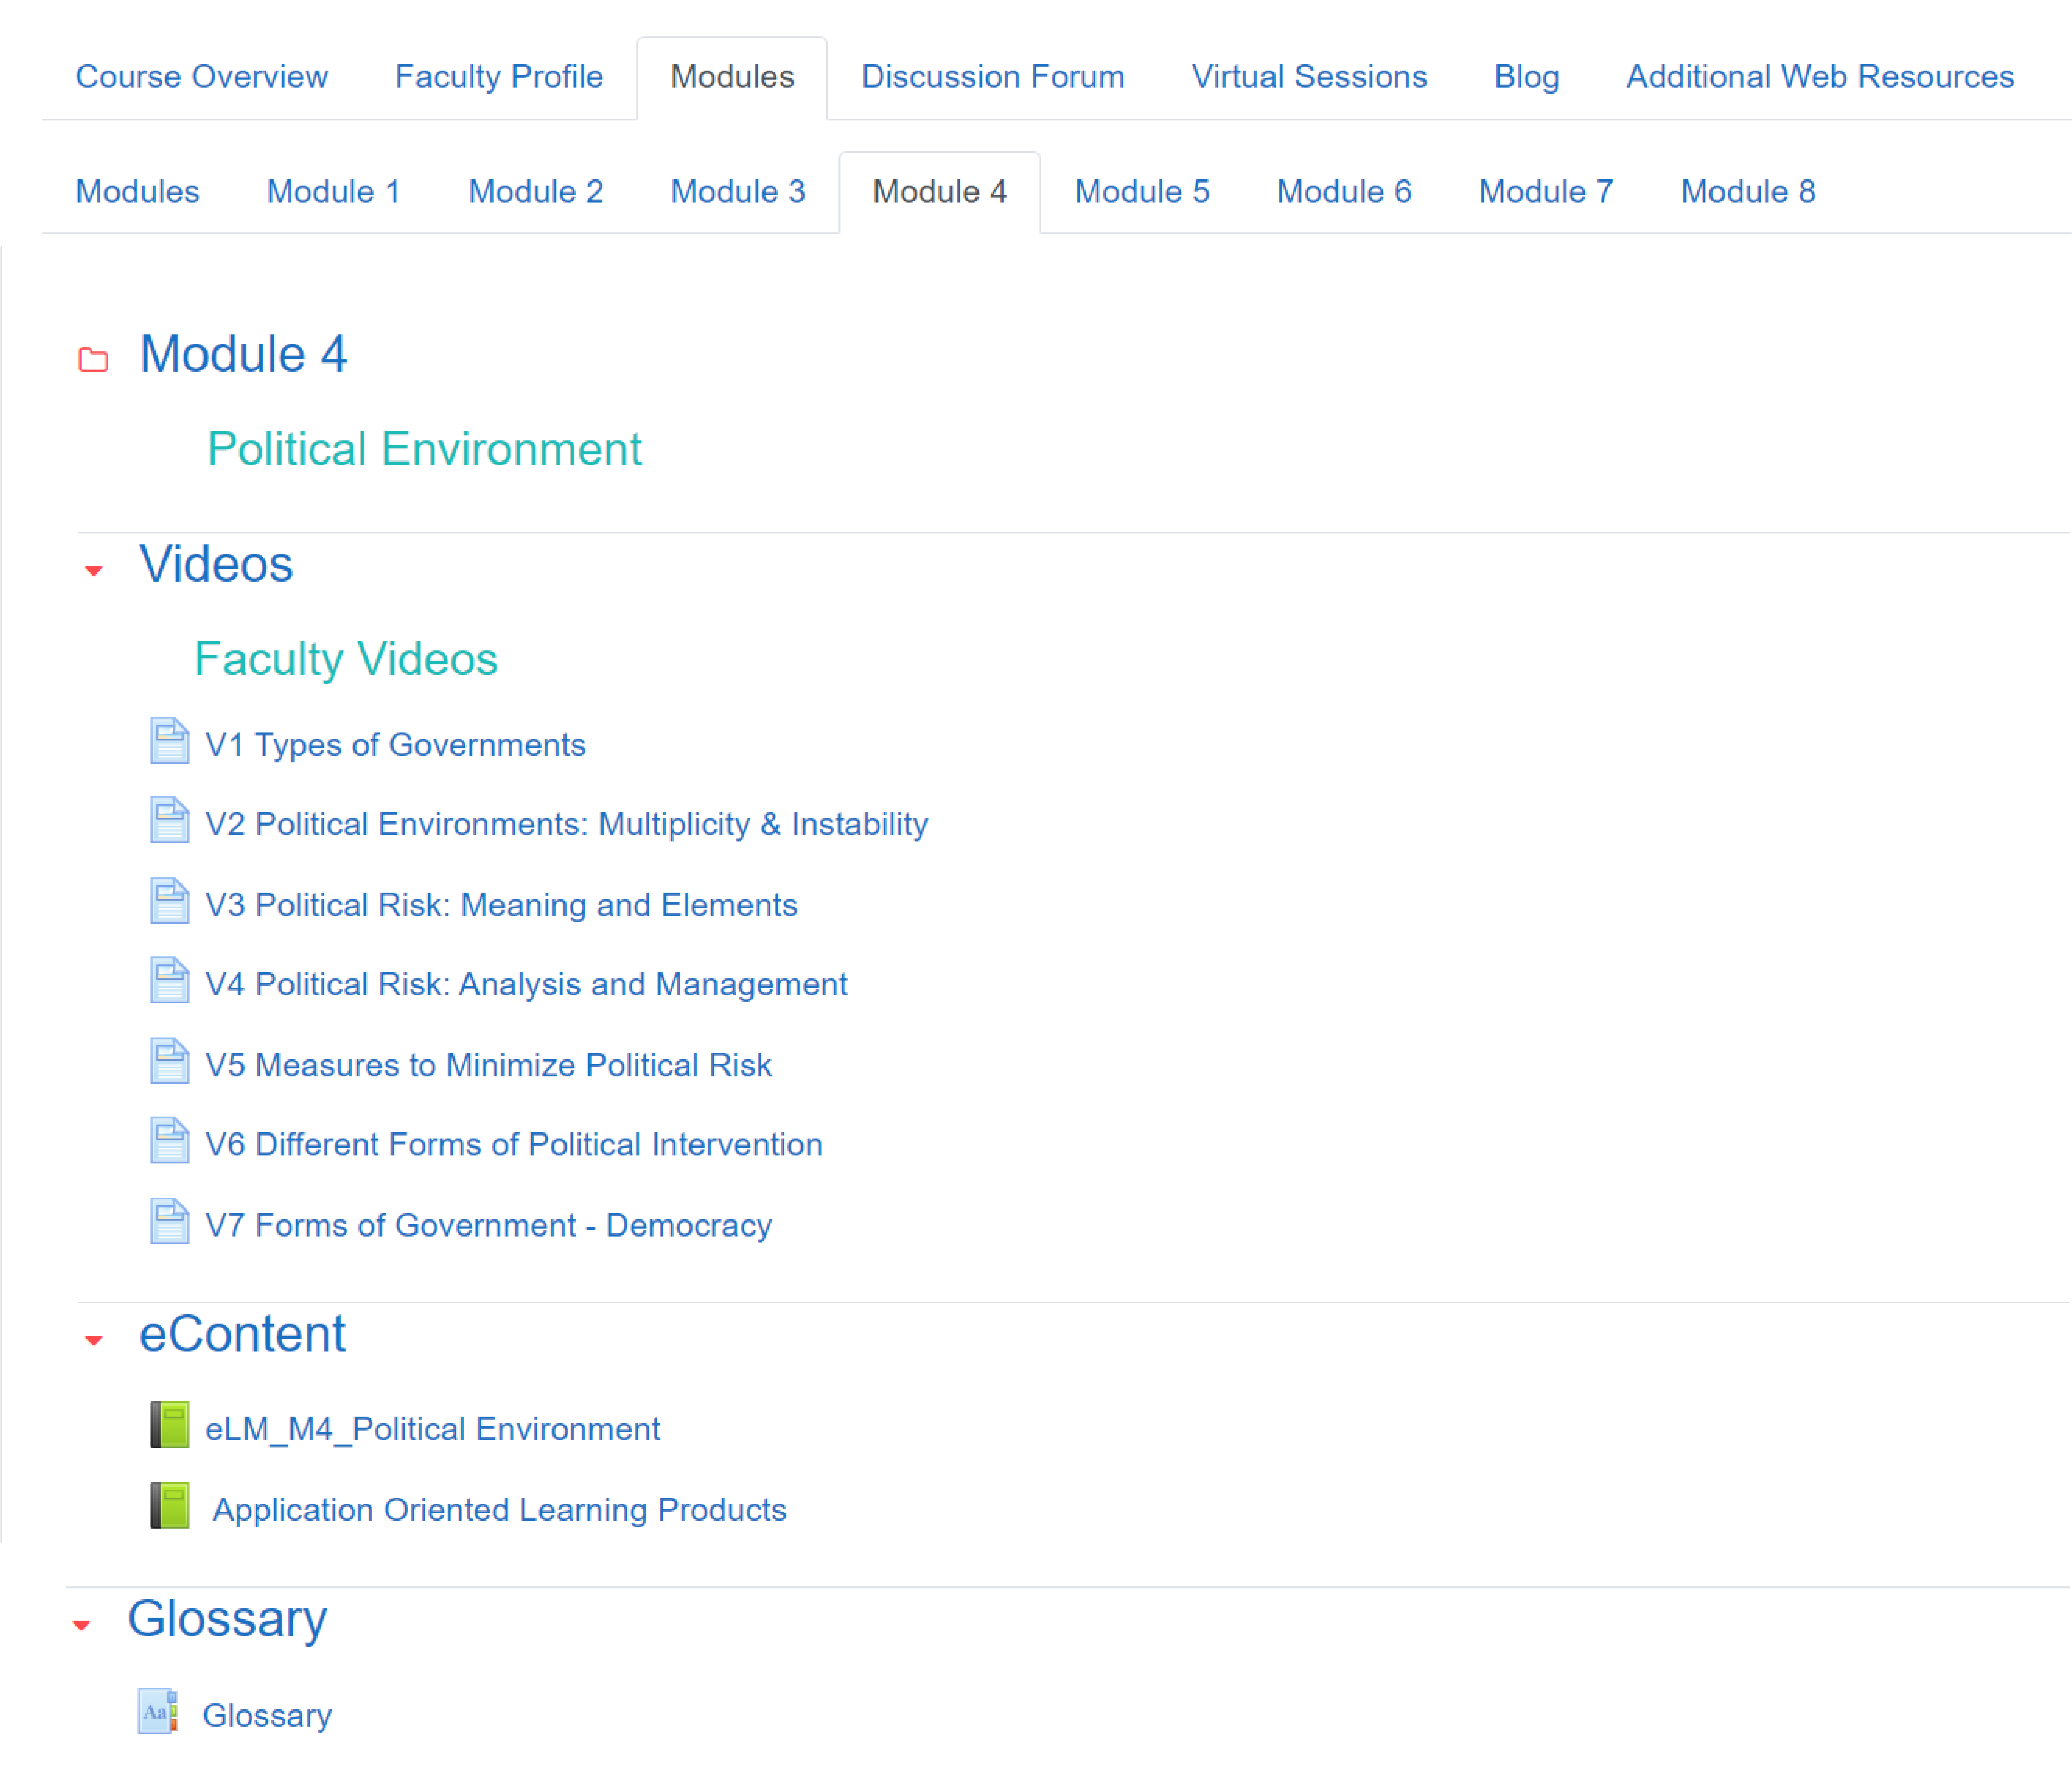Click the page icon beside V4 Political Risk Analysis
The width and height of the screenshot is (2072, 1767).
tap(169, 980)
